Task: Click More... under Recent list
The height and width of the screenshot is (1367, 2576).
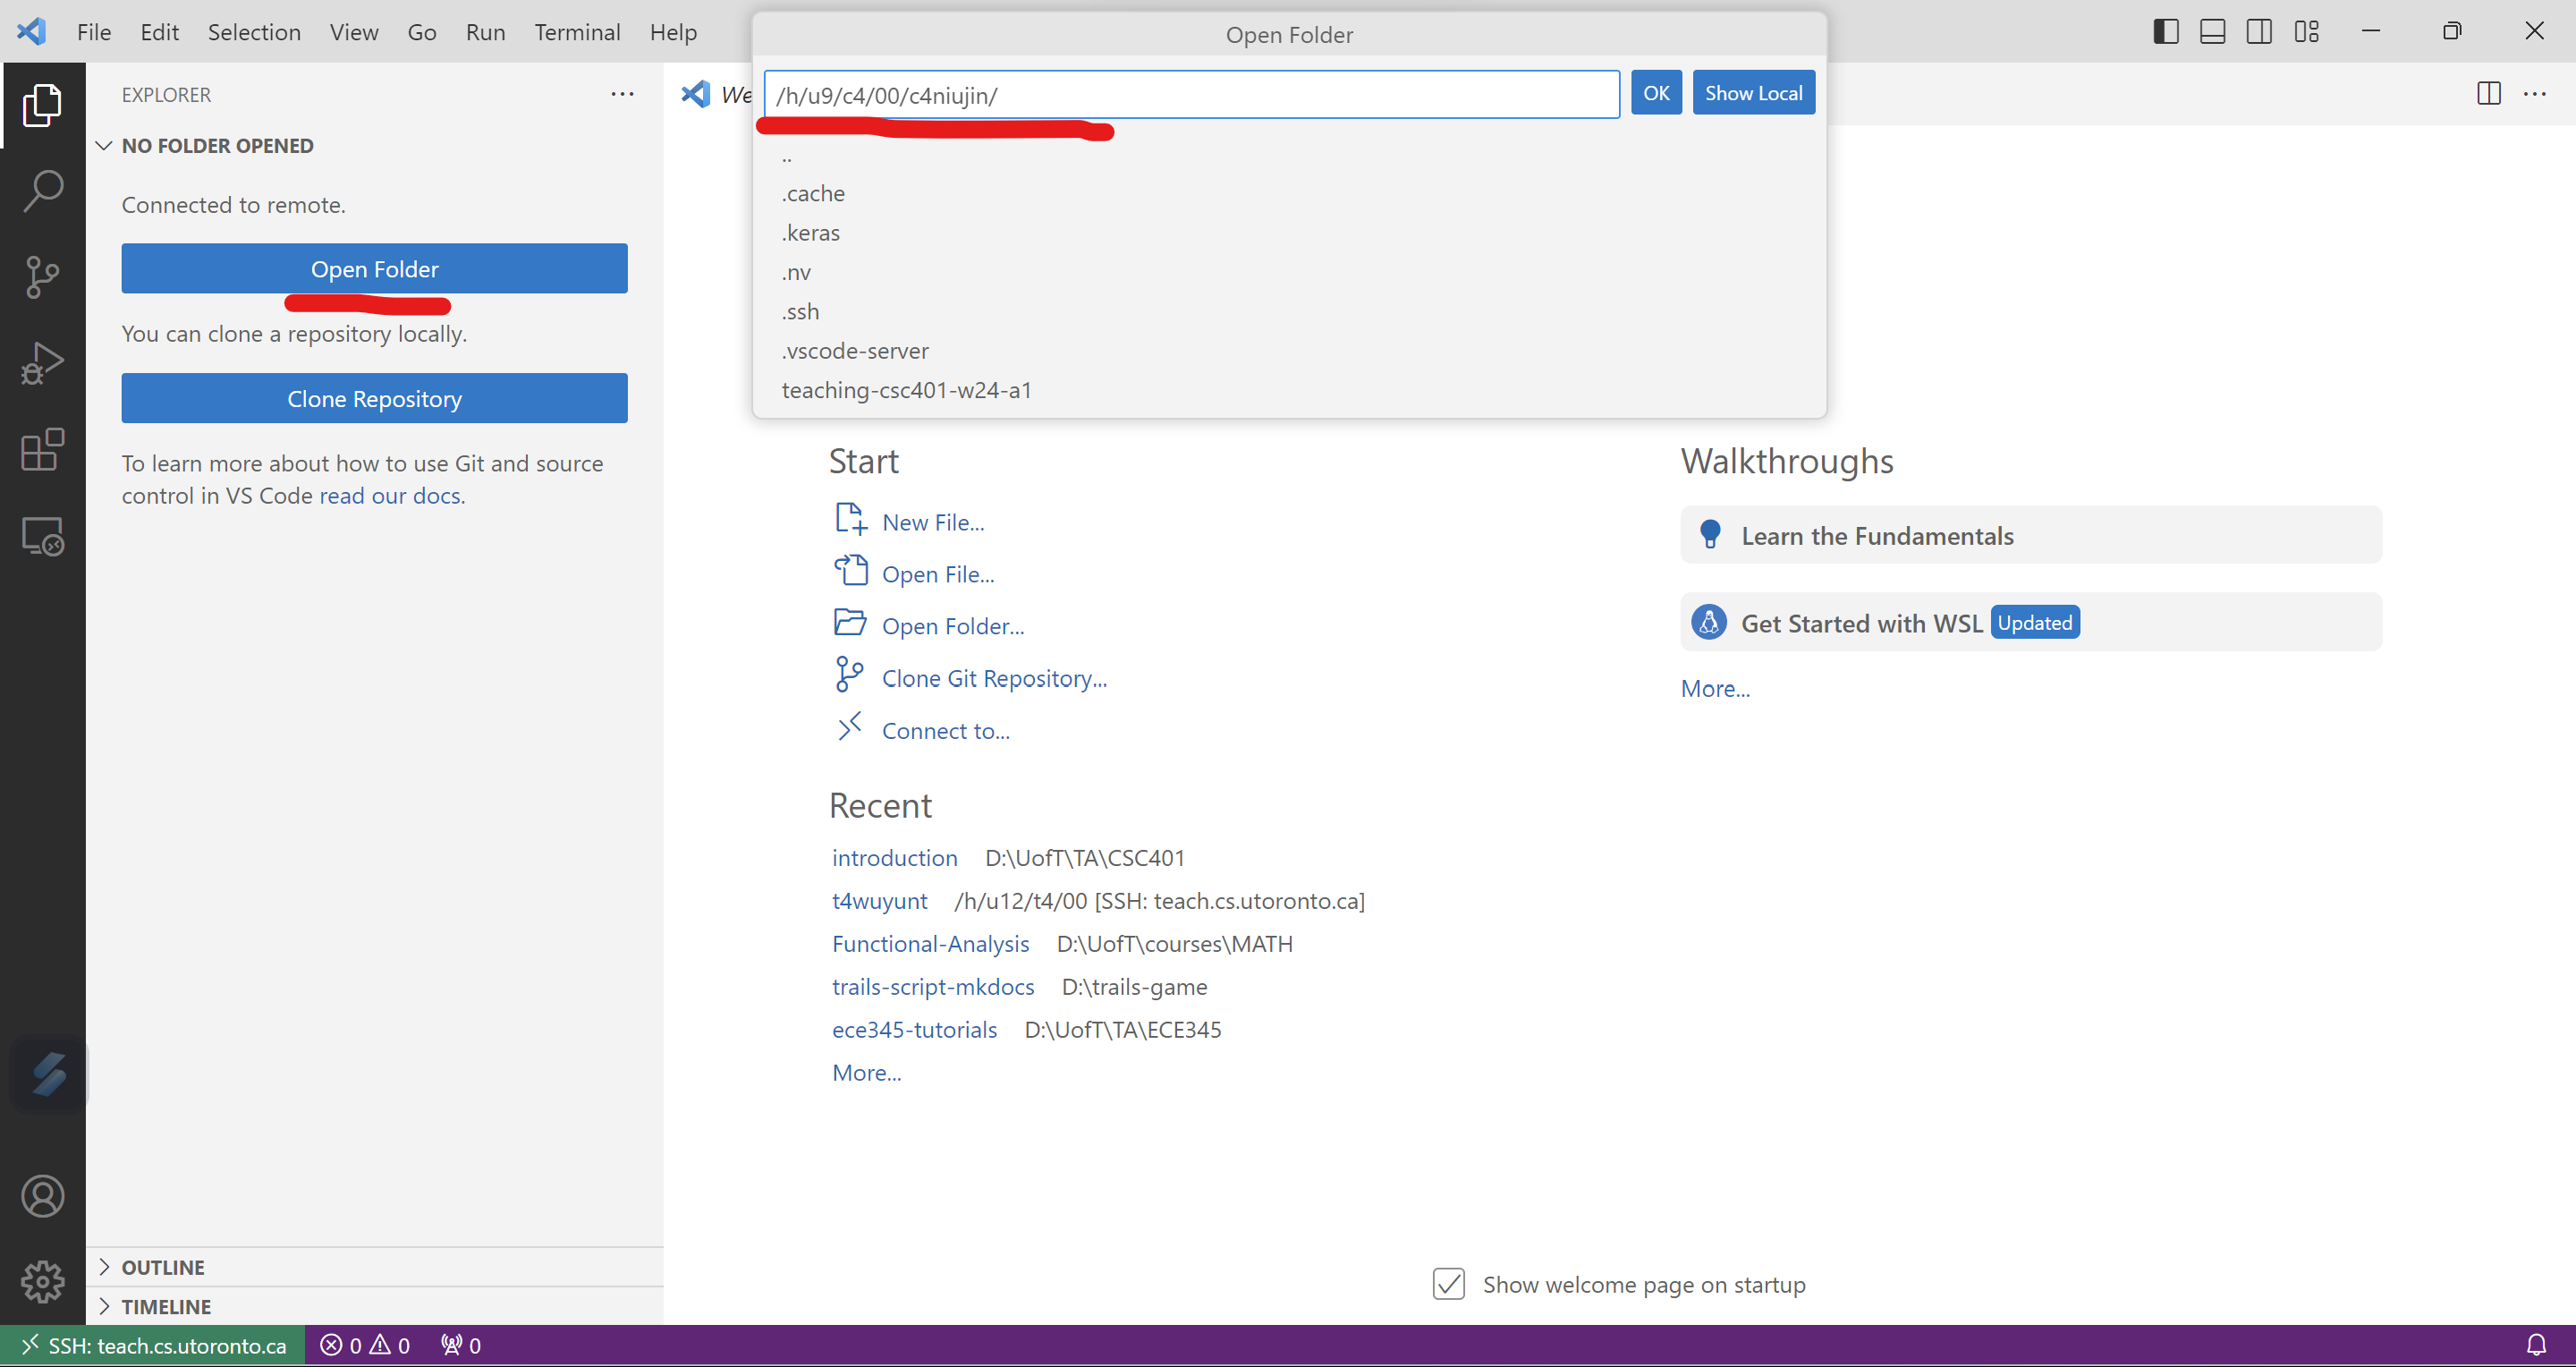Action: pyautogui.click(x=866, y=1073)
